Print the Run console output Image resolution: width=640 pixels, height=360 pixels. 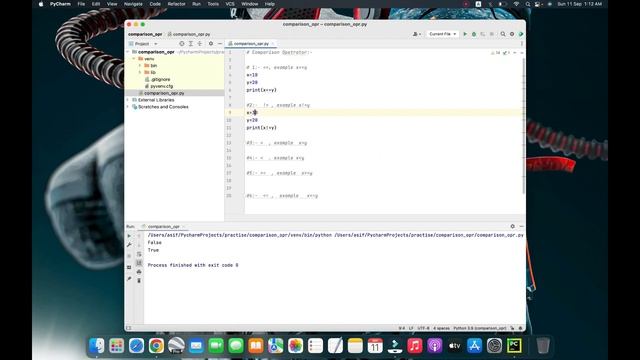(x=139, y=272)
